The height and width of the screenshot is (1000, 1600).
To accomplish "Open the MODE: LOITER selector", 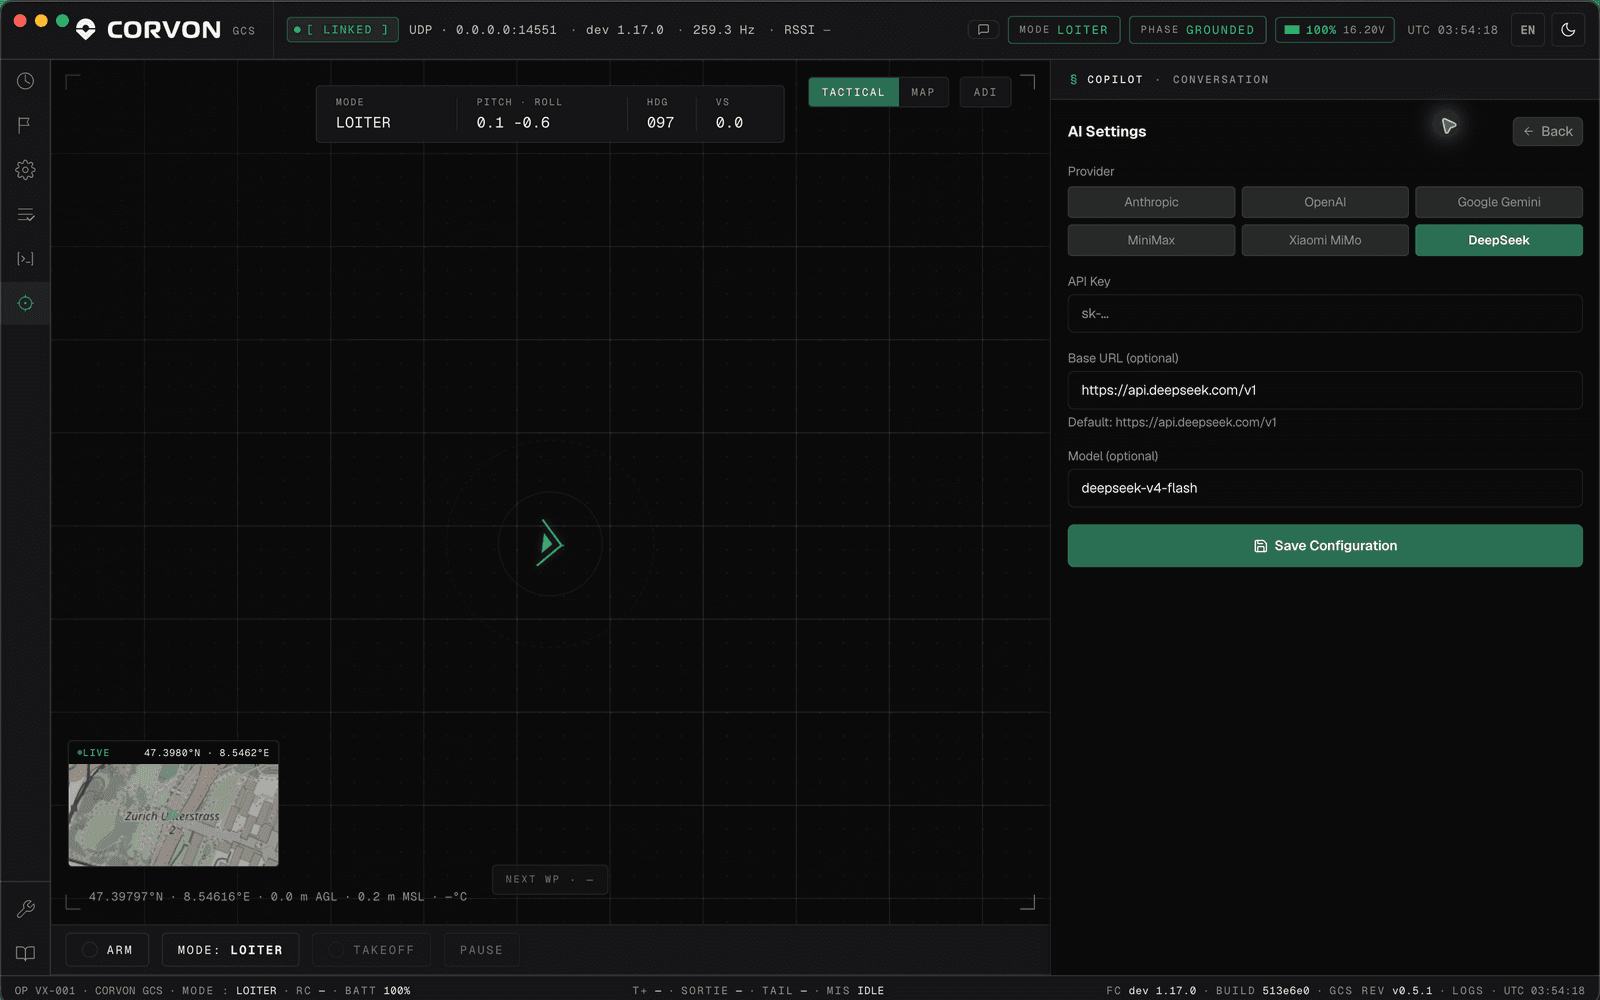I will coord(230,950).
